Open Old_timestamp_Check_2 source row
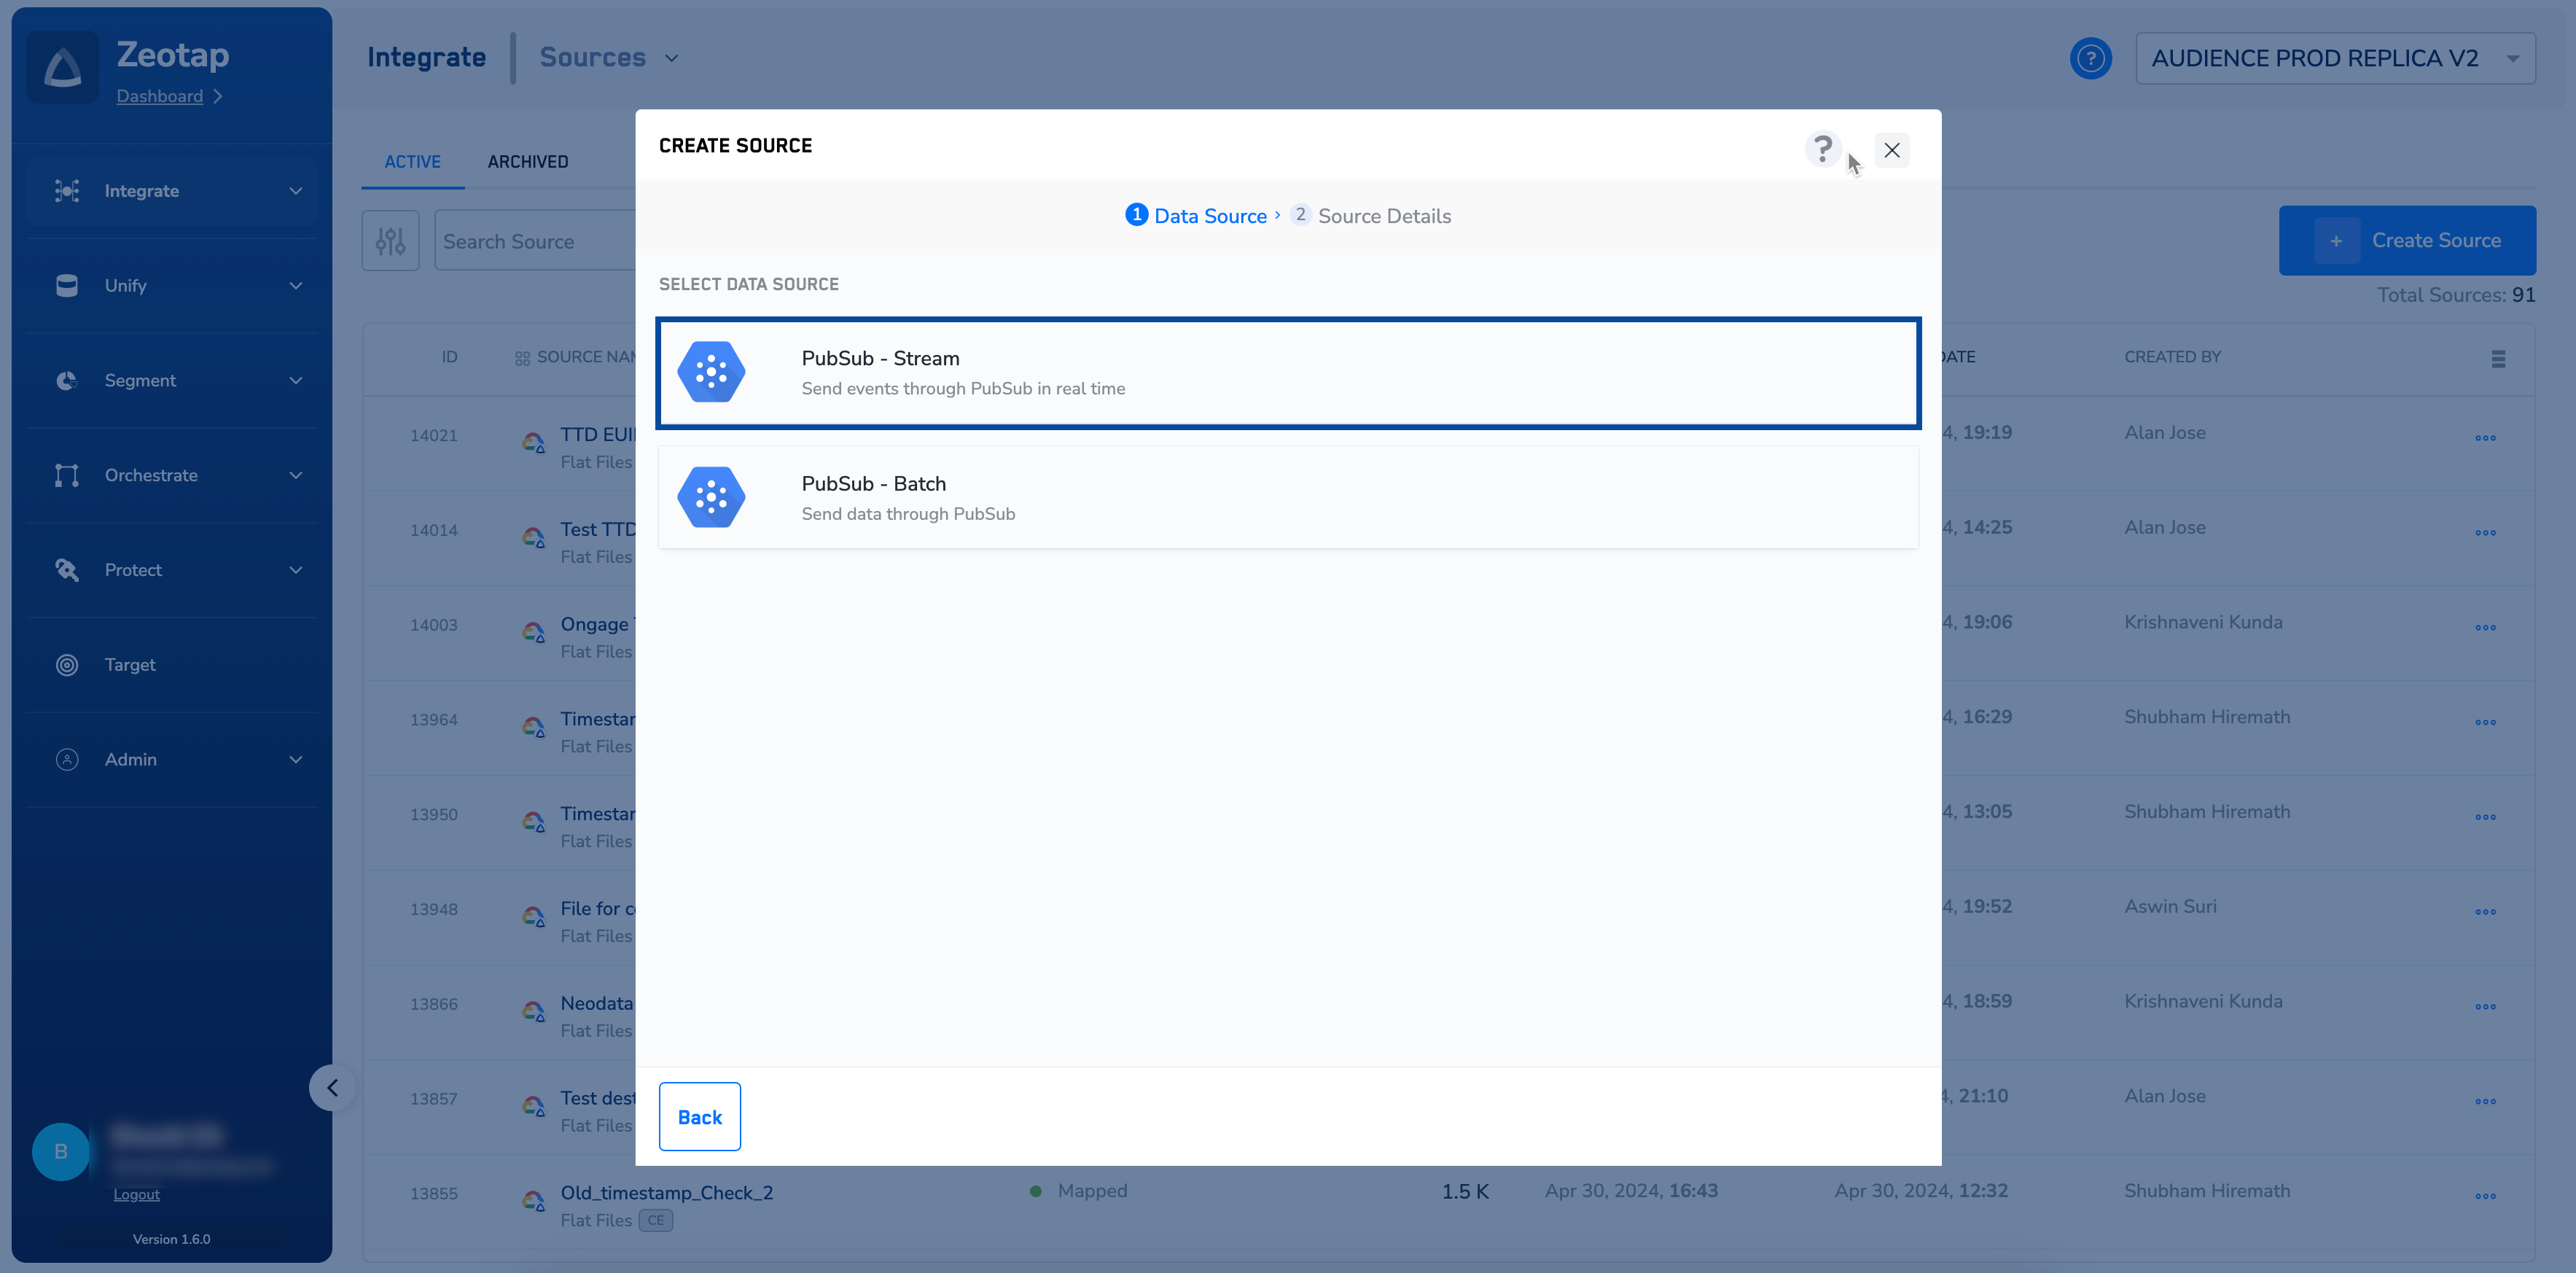The image size is (2576, 1273). pyautogui.click(x=1448, y=1204)
